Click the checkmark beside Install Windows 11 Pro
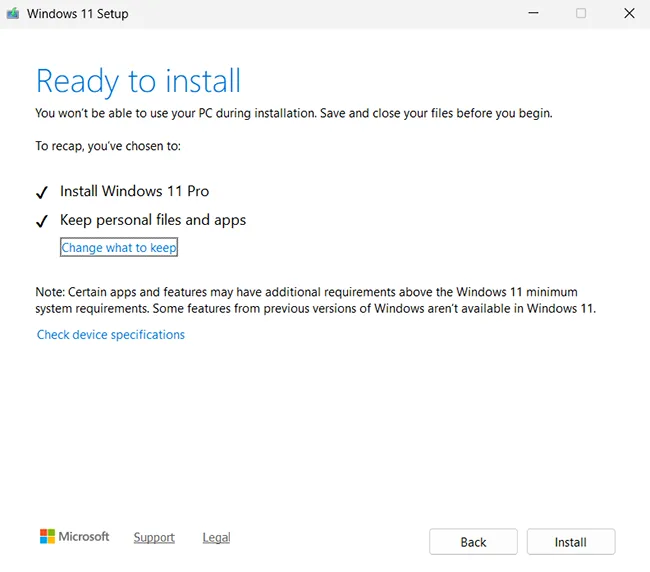This screenshot has width=650, height=572. (x=42, y=192)
